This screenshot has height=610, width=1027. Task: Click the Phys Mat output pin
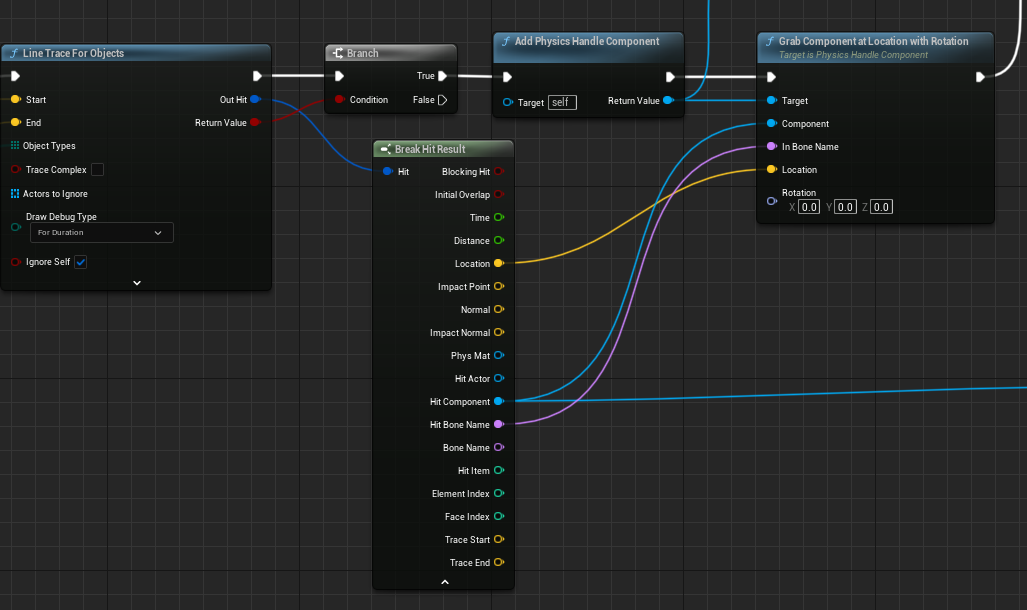[x=499, y=355]
